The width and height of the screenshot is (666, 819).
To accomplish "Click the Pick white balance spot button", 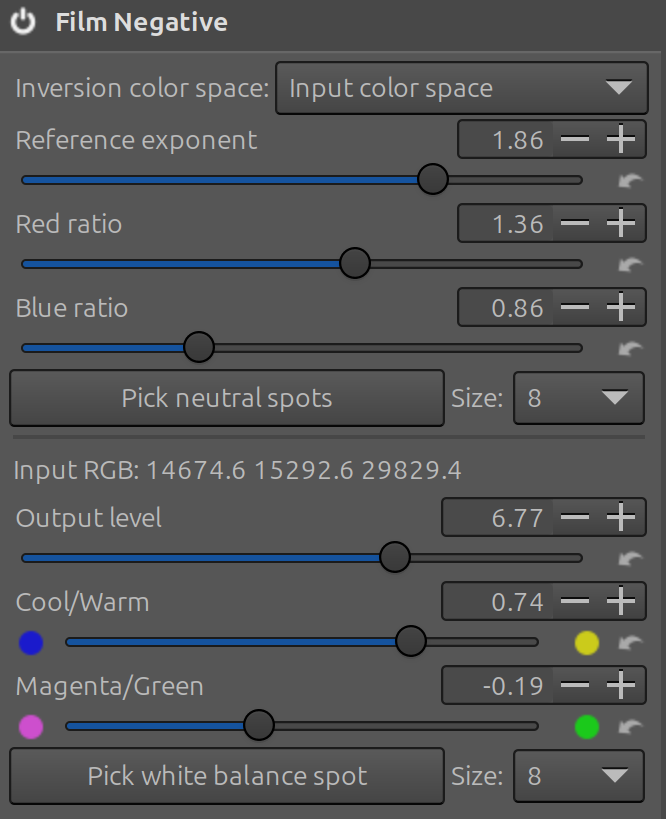I will click(227, 776).
